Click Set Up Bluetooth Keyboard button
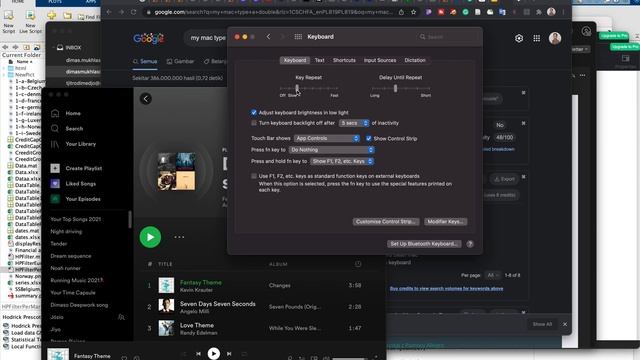 tap(424, 244)
